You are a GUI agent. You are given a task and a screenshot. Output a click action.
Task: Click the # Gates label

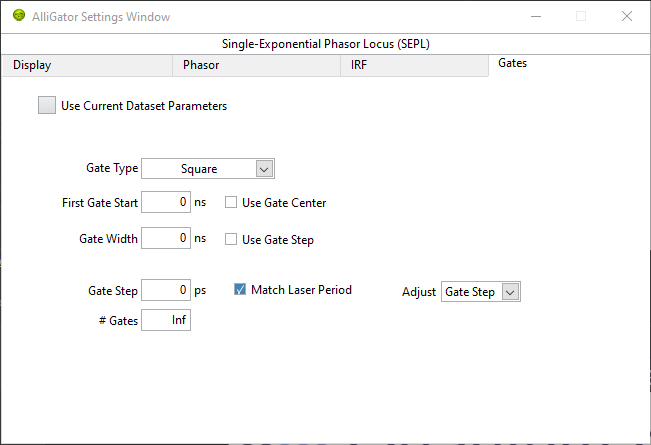(118, 321)
